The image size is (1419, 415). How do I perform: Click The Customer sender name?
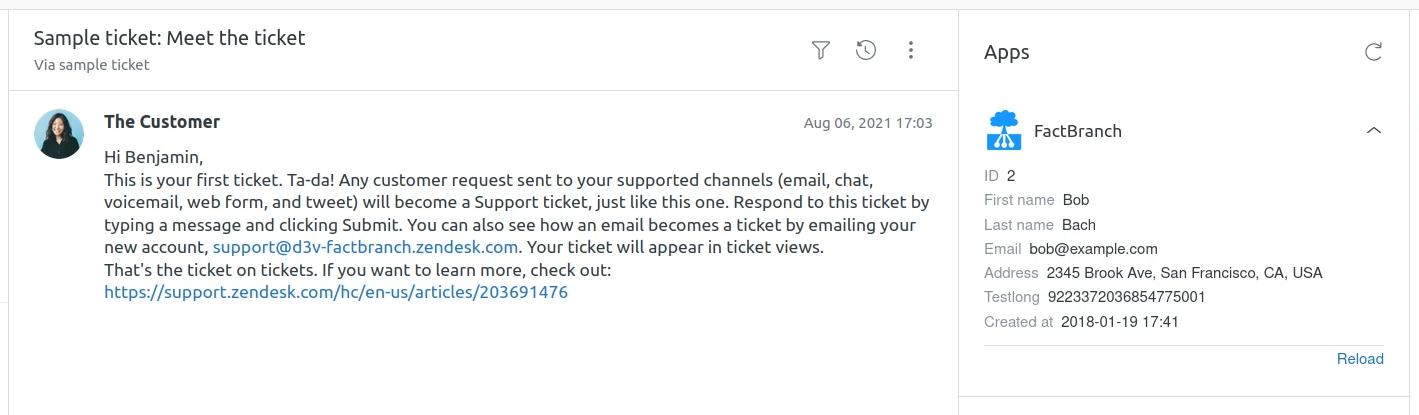[162, 122]
